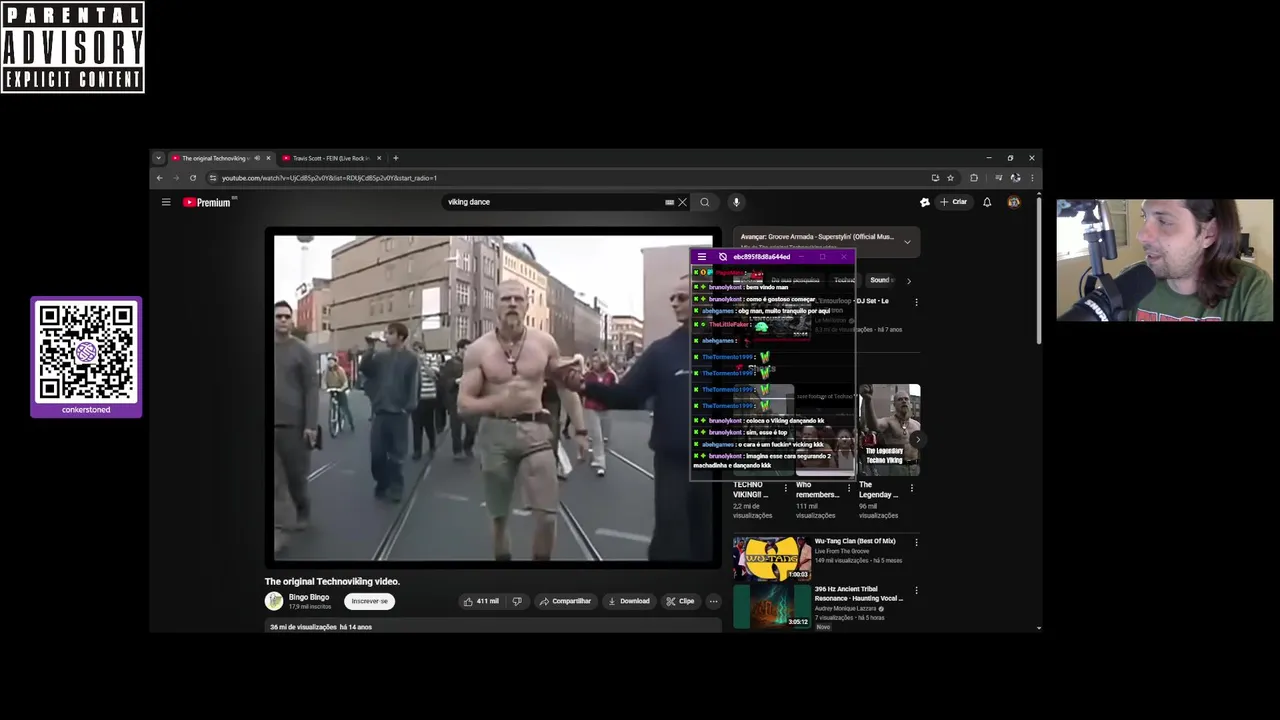This screenshot has height=720, width=1280.
Task: Subscribe with the Inscrever-se button
Action: click(369, 601)
